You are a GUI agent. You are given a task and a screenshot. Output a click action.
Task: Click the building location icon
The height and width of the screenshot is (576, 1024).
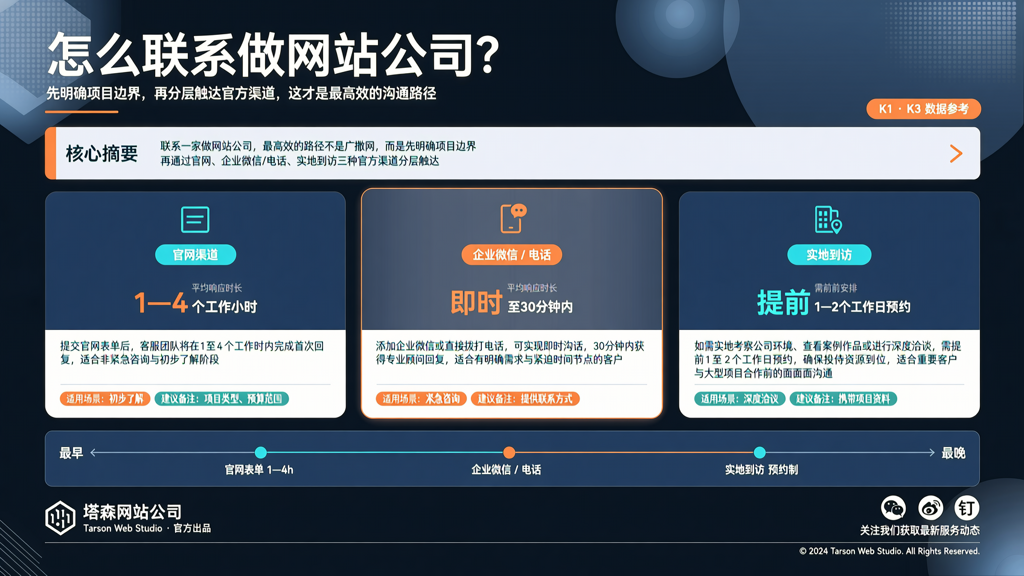tap(828, 219)
